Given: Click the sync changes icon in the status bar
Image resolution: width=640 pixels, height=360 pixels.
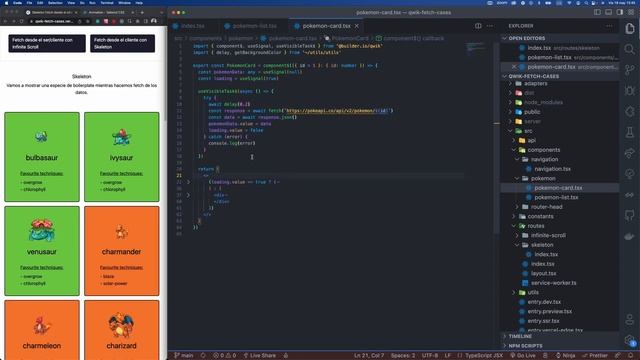Looking at the screenshot, I should [203, 356].
